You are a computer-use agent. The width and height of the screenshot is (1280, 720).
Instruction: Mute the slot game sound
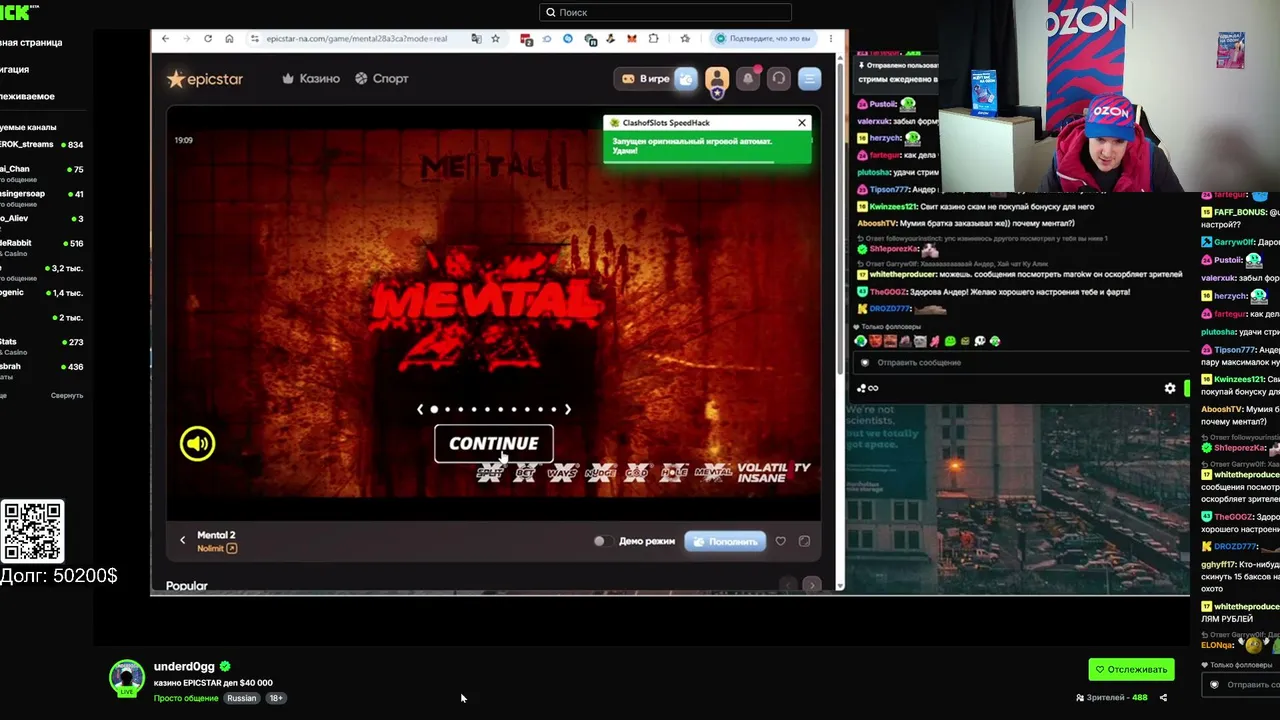[x=197, y=443]
